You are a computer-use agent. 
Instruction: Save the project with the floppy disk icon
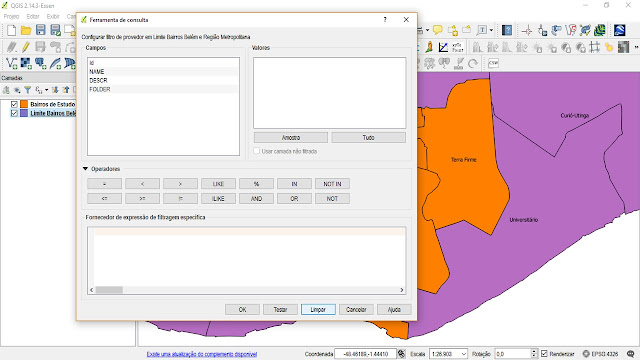point(40,30)
